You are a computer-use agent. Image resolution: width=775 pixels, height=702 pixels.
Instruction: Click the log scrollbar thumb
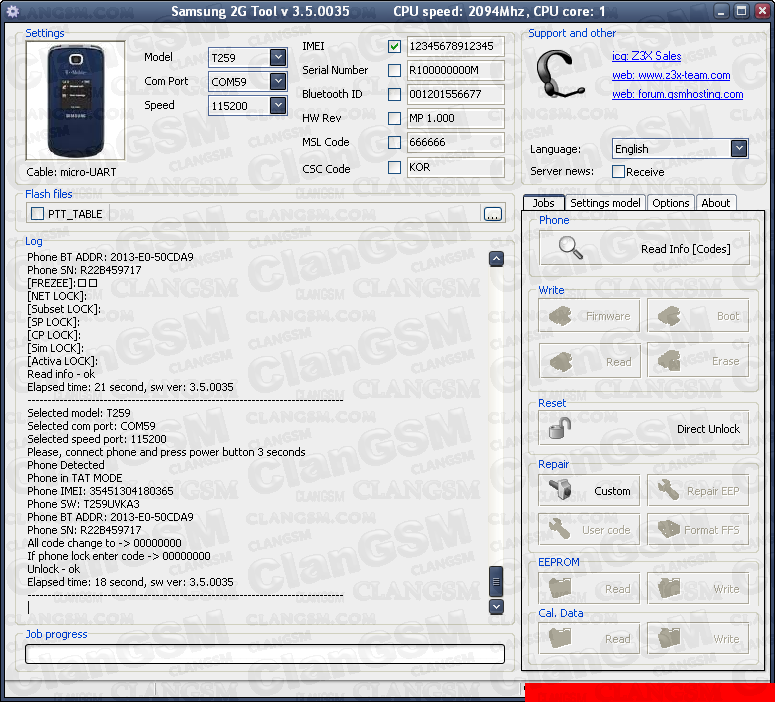point(496,581)
